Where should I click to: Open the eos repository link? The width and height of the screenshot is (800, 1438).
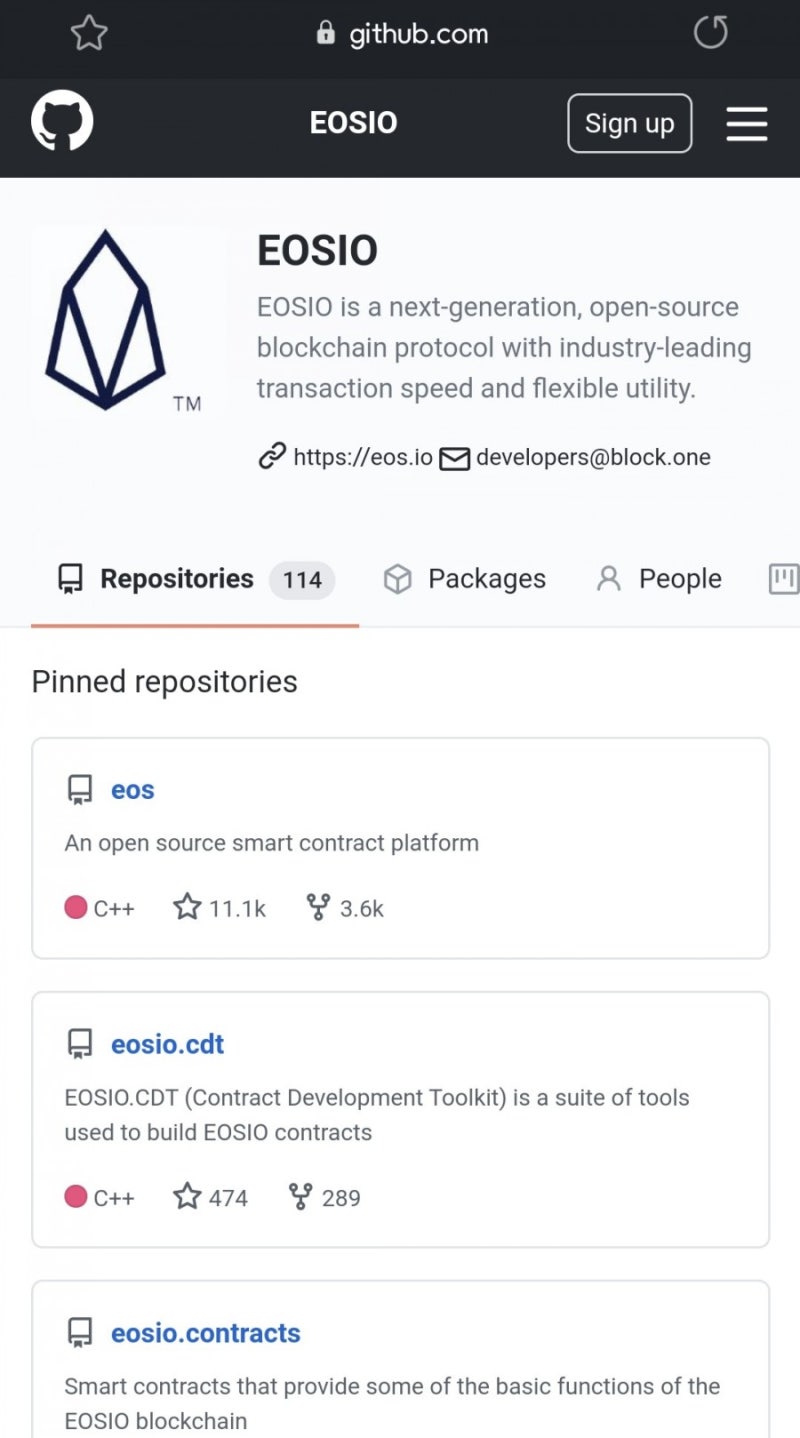[132, 790]
